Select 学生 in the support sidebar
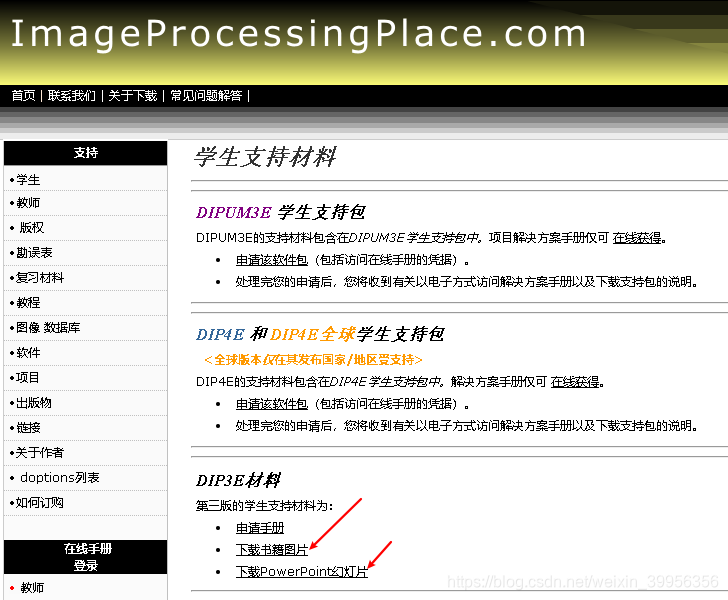The width and height of the screenshot is (728, 600). pos(28,180)
